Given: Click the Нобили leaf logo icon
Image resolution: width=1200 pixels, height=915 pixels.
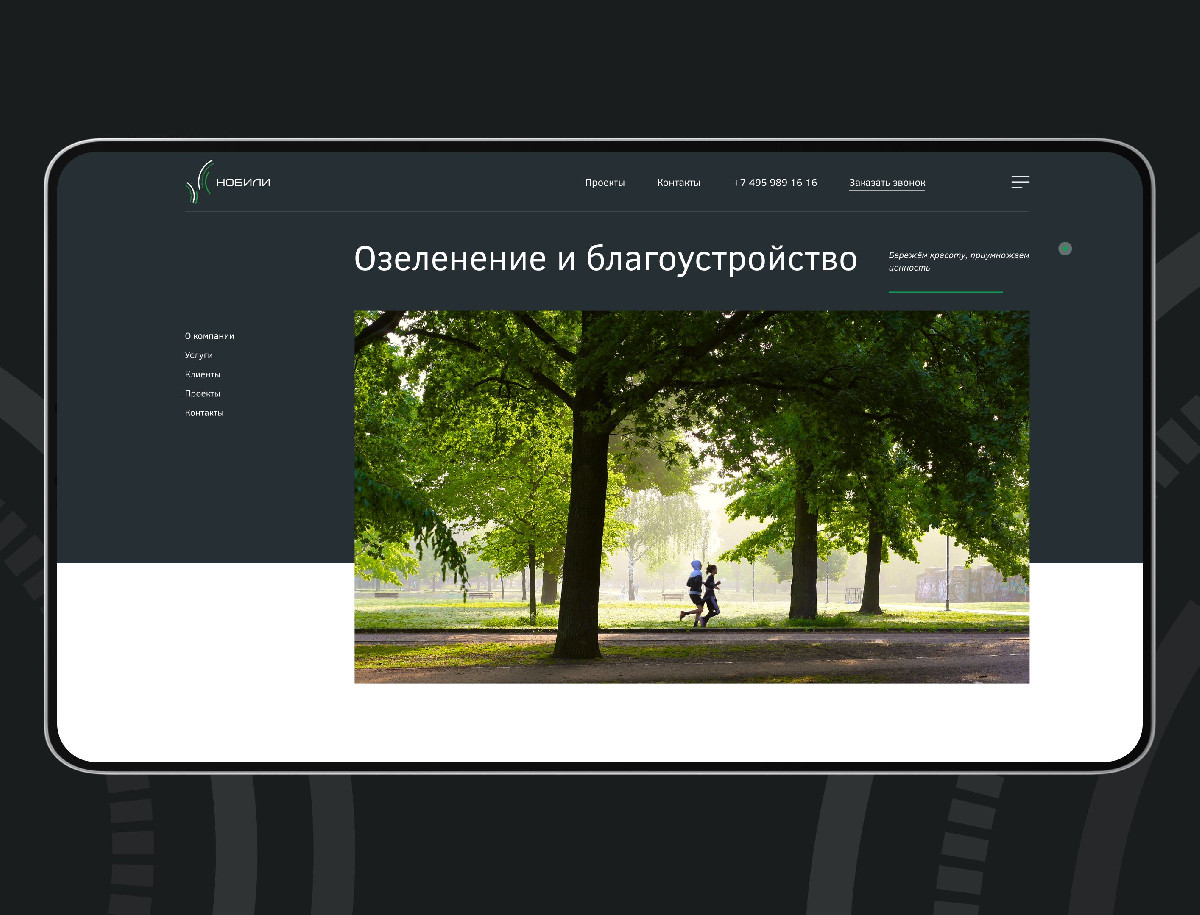Looking at the screenshot, I should pos(199,182).
